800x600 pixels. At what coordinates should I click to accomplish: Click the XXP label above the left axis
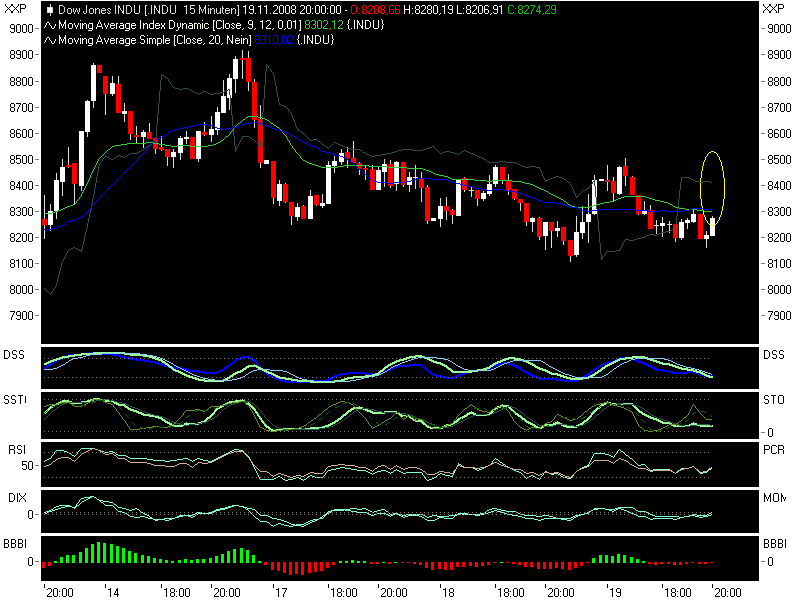[x=15, y=9]
